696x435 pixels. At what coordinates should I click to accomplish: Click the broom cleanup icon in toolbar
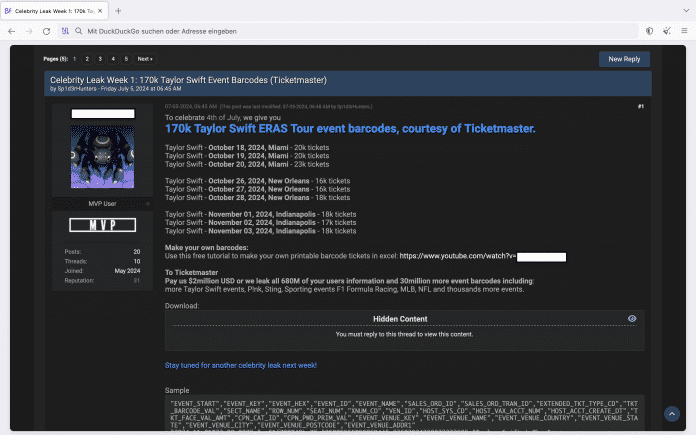coord(667,31)
